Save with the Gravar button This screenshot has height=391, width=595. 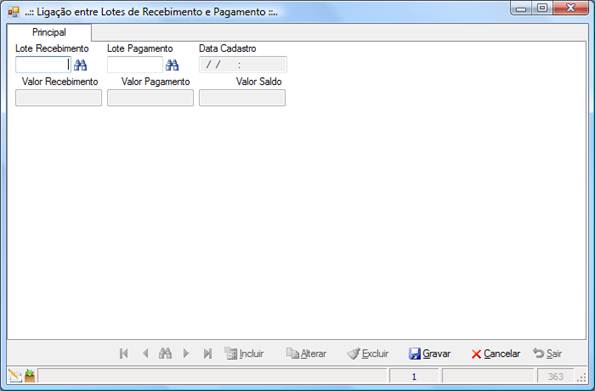tap(430, 353)
